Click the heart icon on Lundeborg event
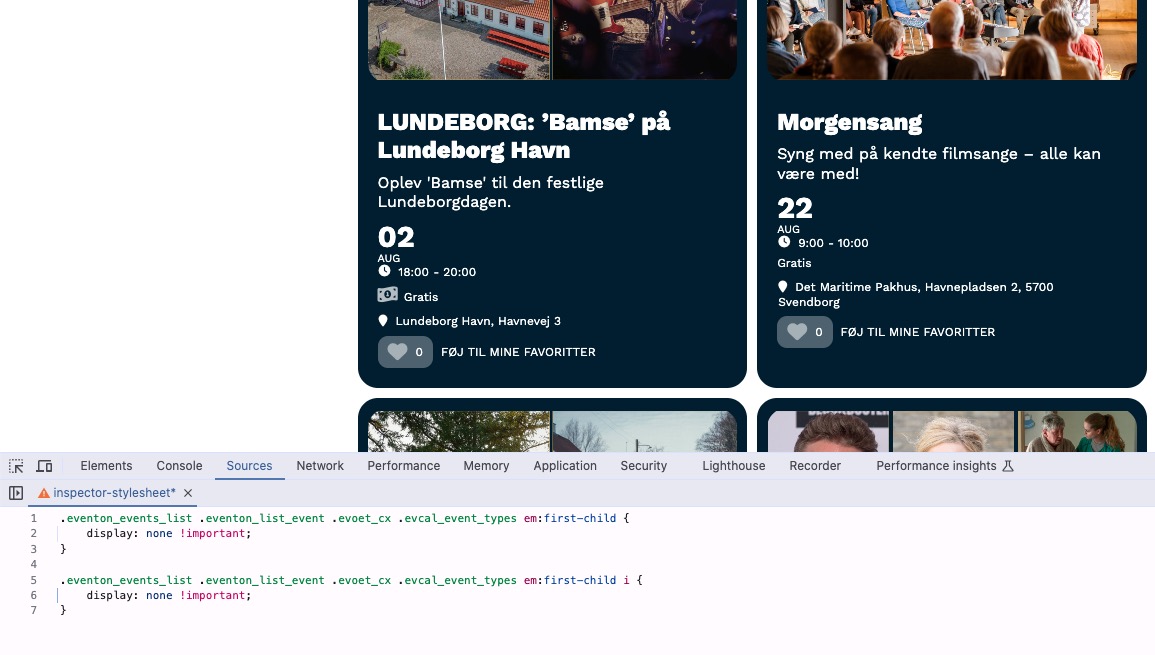This screenshot has width=1155, height=655. point(397,352)
